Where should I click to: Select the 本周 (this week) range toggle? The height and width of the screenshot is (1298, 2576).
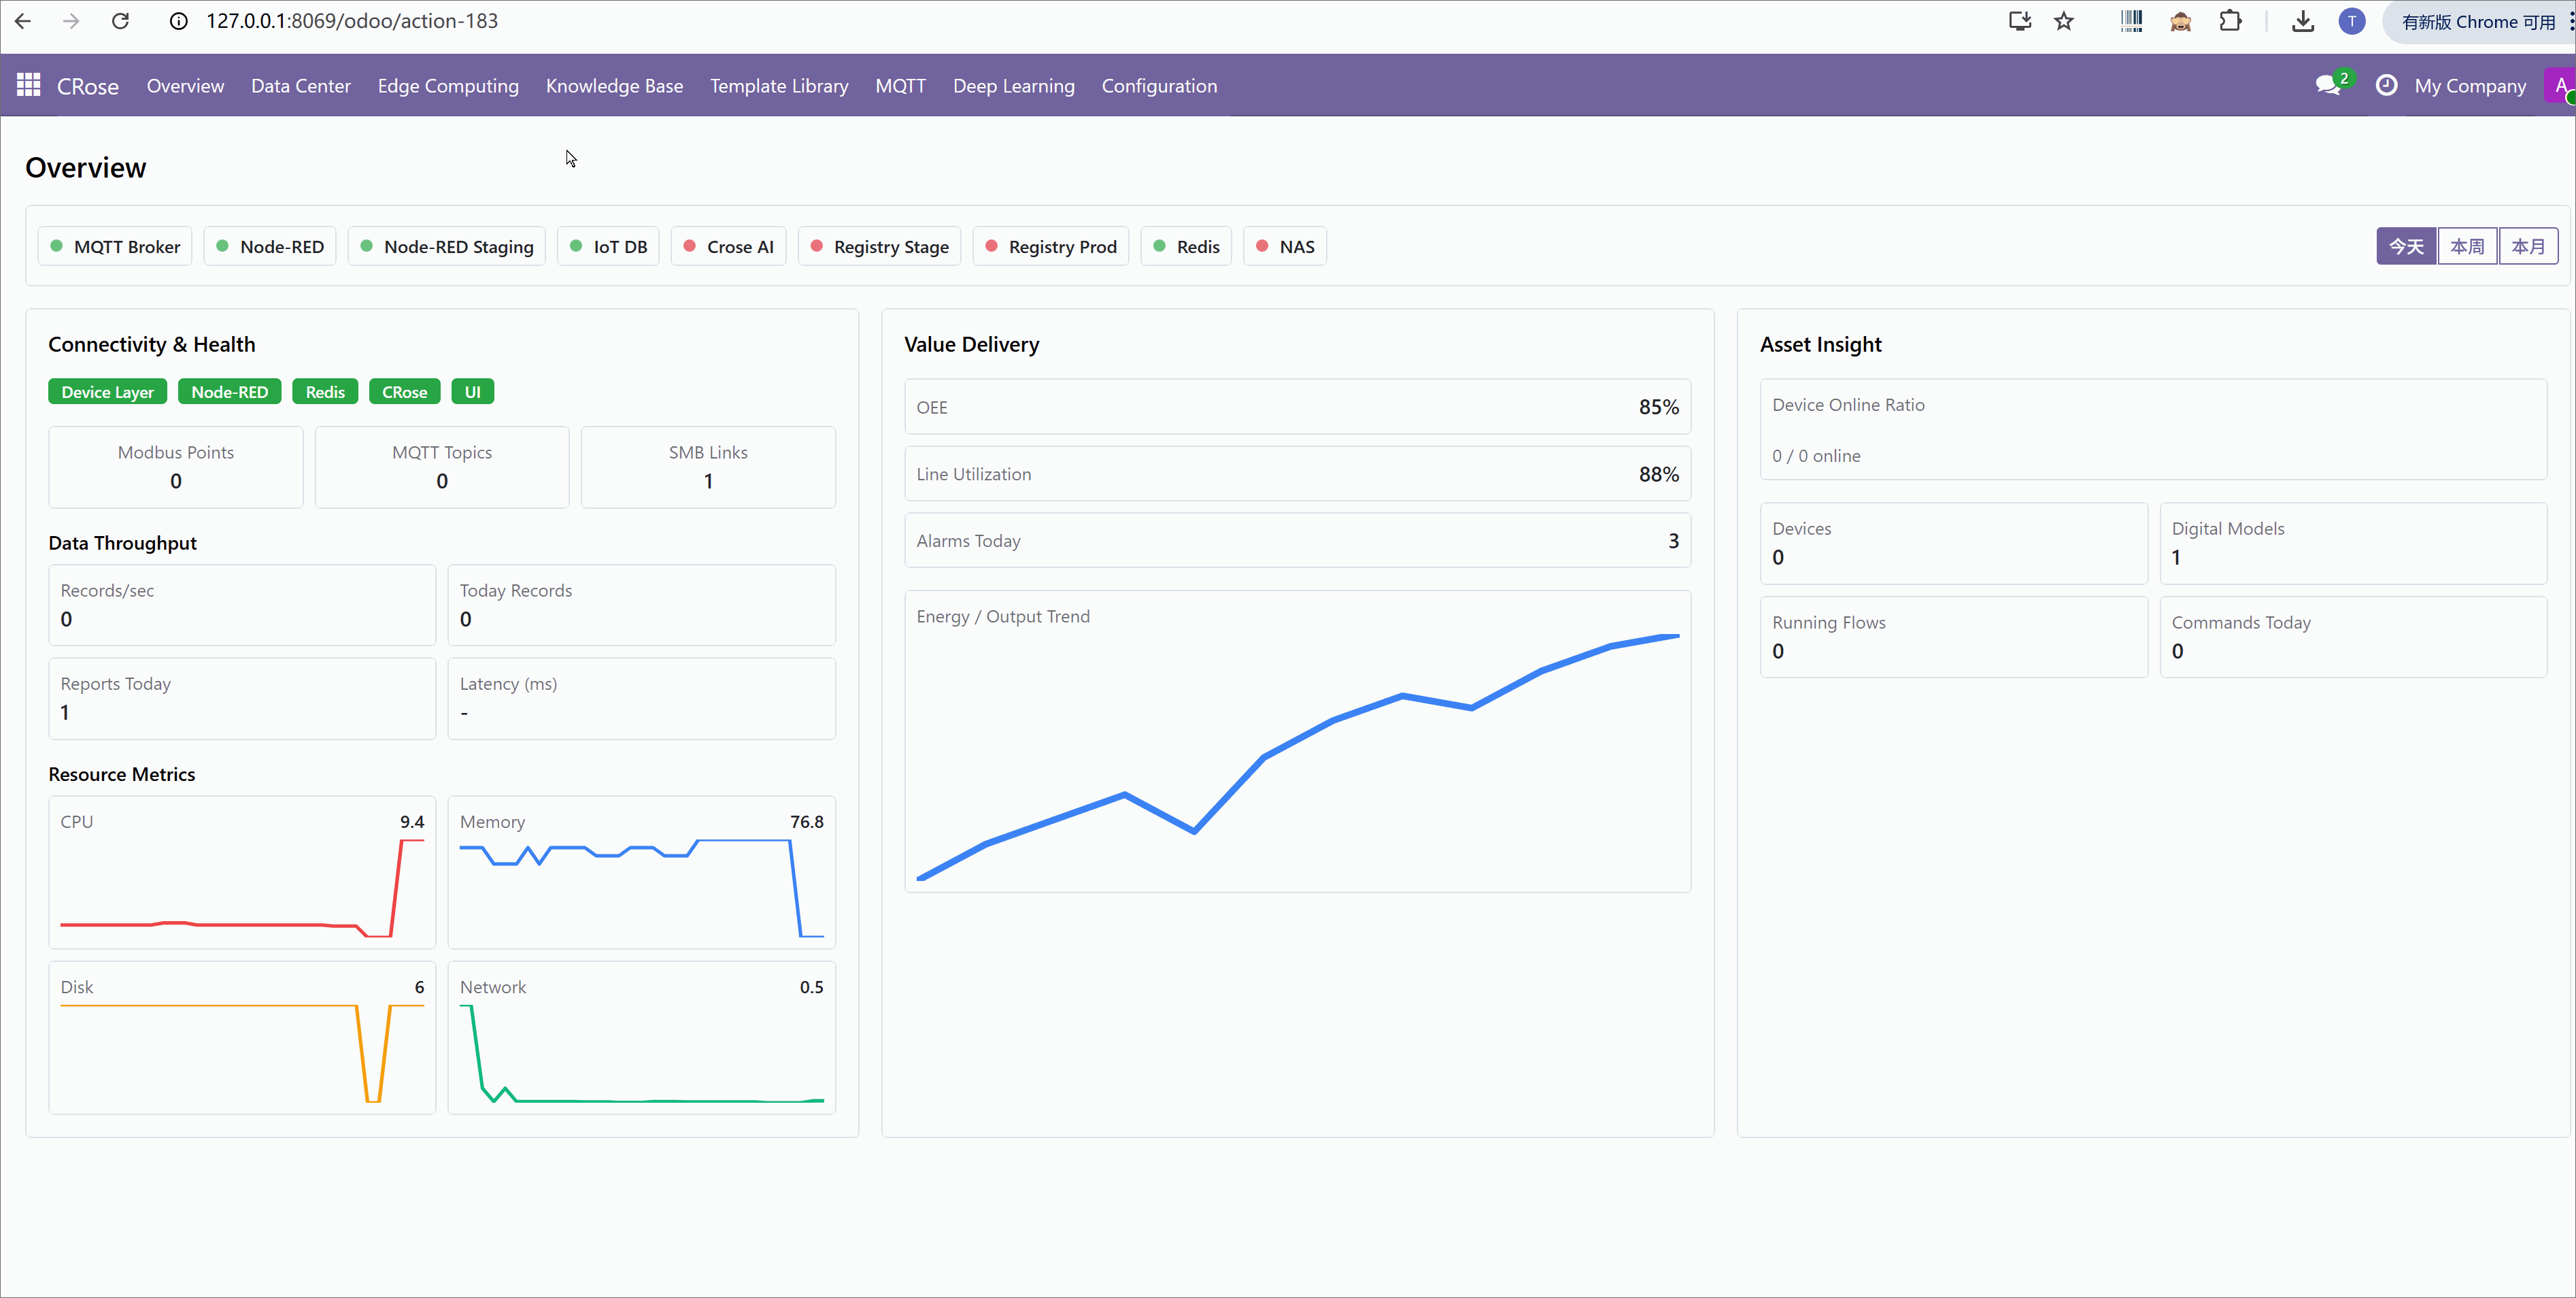click(x=2467, y=246)
